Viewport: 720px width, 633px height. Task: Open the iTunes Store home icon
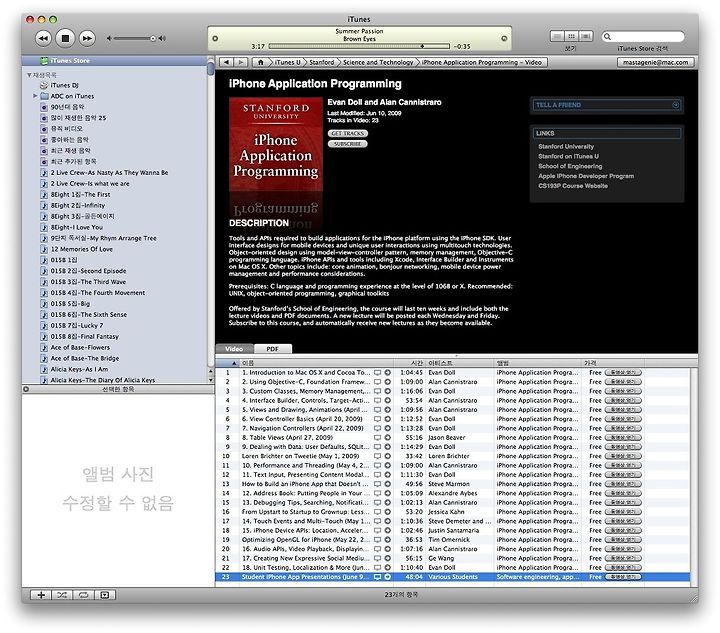click(260, 62)
